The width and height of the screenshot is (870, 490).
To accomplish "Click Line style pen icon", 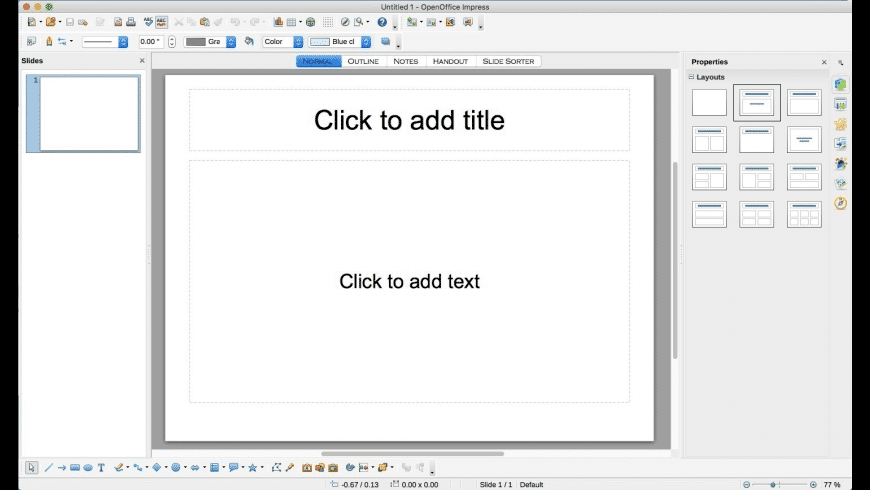I will (49, 42).
